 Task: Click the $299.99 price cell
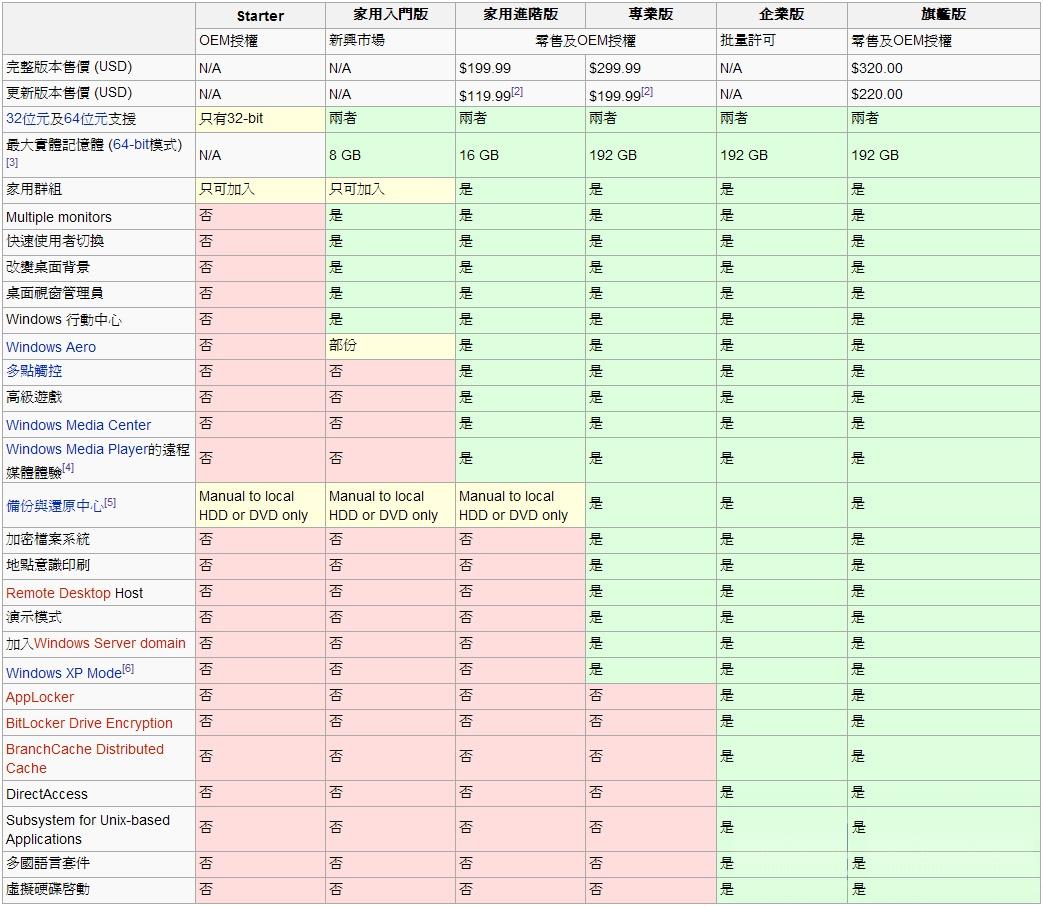point(651,68)
